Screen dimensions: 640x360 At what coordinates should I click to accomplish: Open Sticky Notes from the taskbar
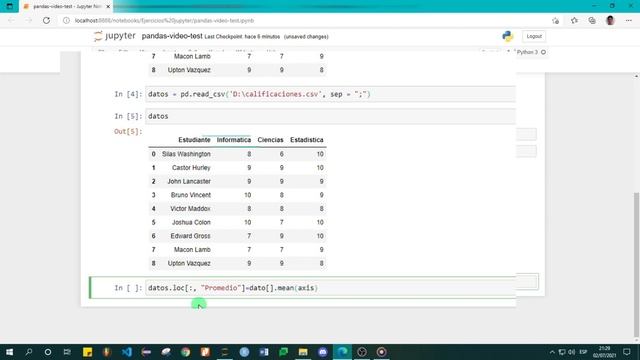pos(87,352)
